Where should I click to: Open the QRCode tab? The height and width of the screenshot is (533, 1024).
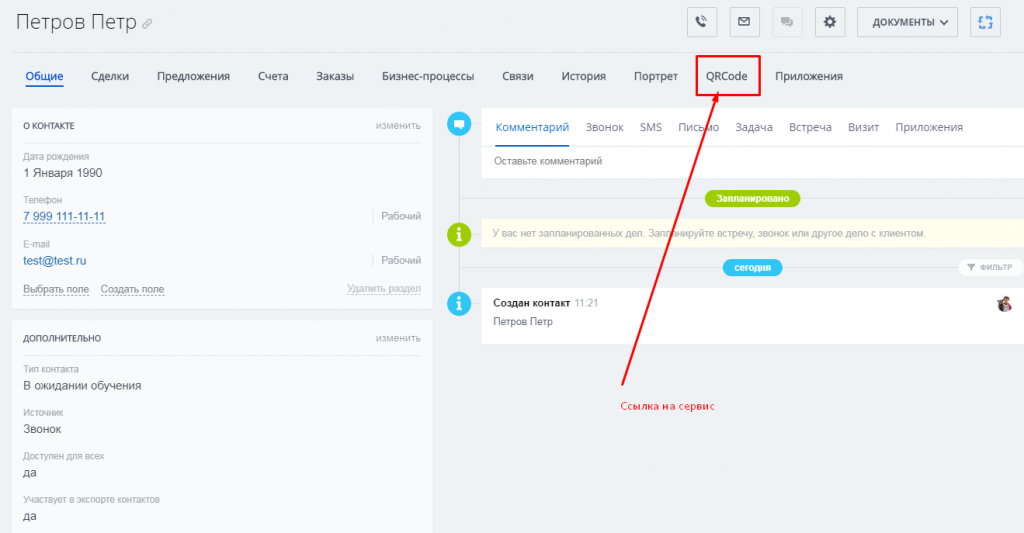tap(726, 76)
